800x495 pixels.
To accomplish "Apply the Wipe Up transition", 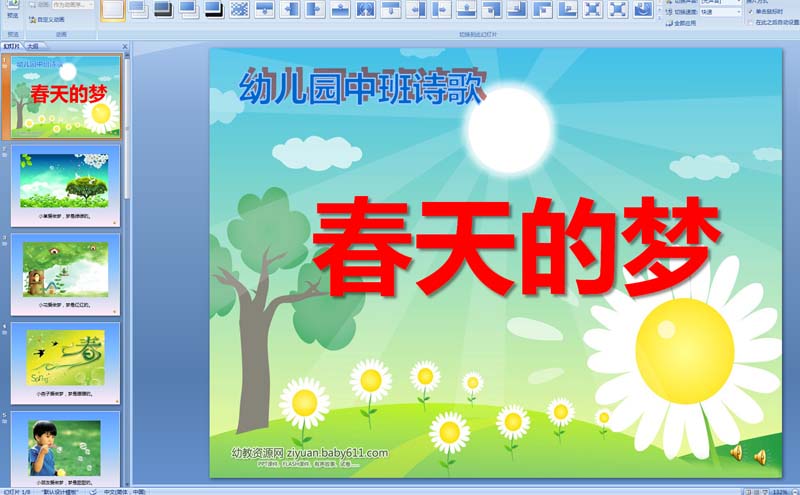I will pos(340,9).
